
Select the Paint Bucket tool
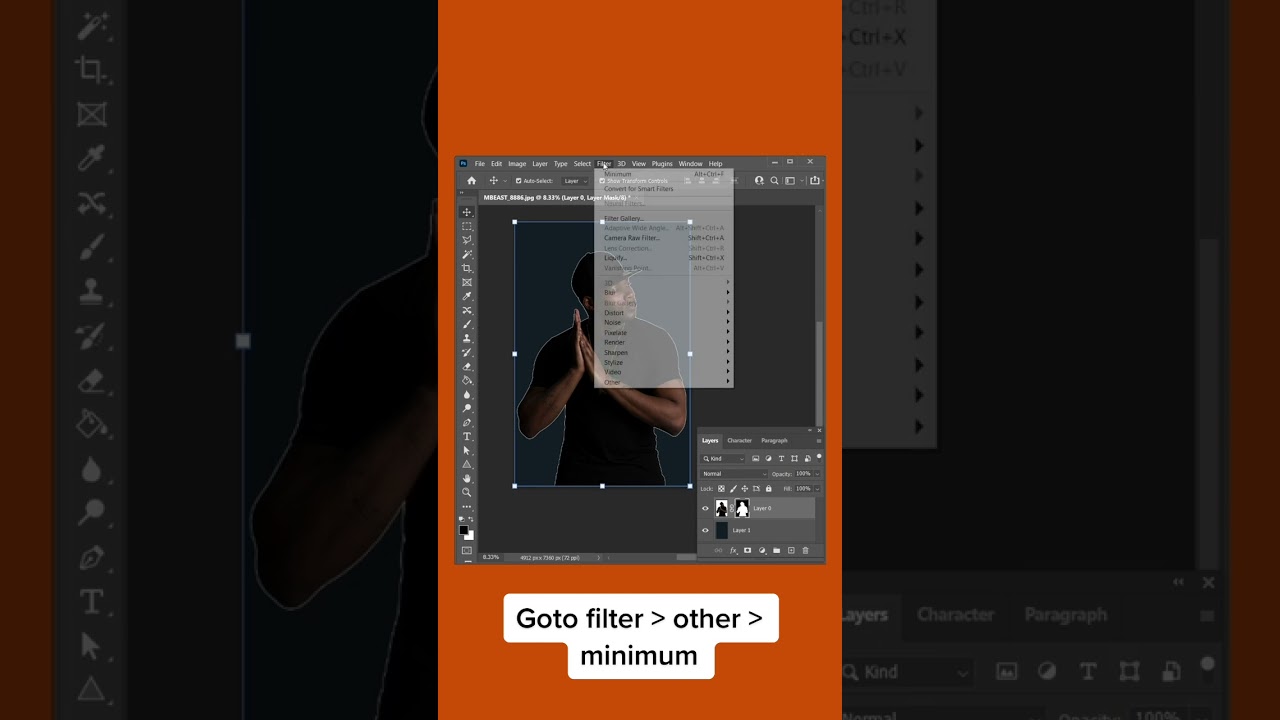467,380
